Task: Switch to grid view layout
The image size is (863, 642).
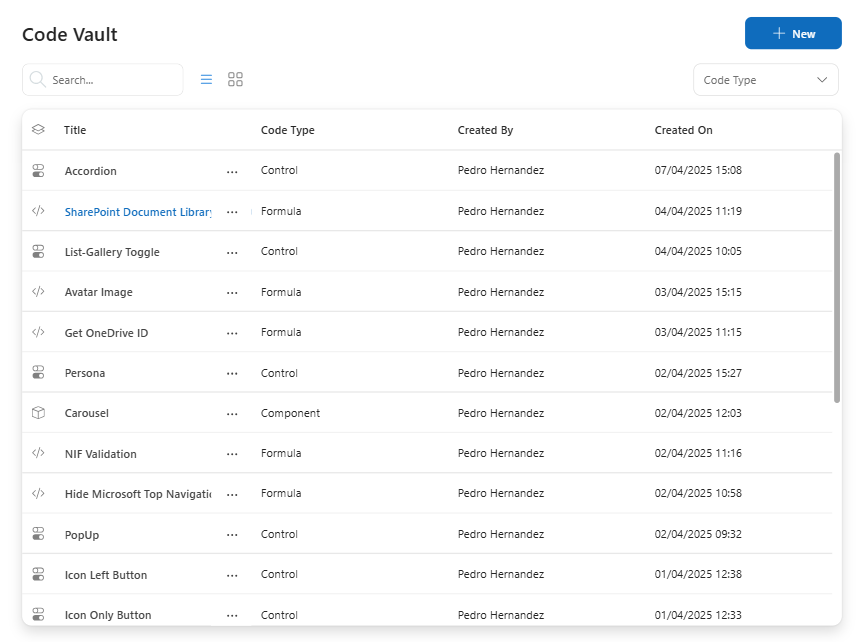Action: tap(235, 79)
